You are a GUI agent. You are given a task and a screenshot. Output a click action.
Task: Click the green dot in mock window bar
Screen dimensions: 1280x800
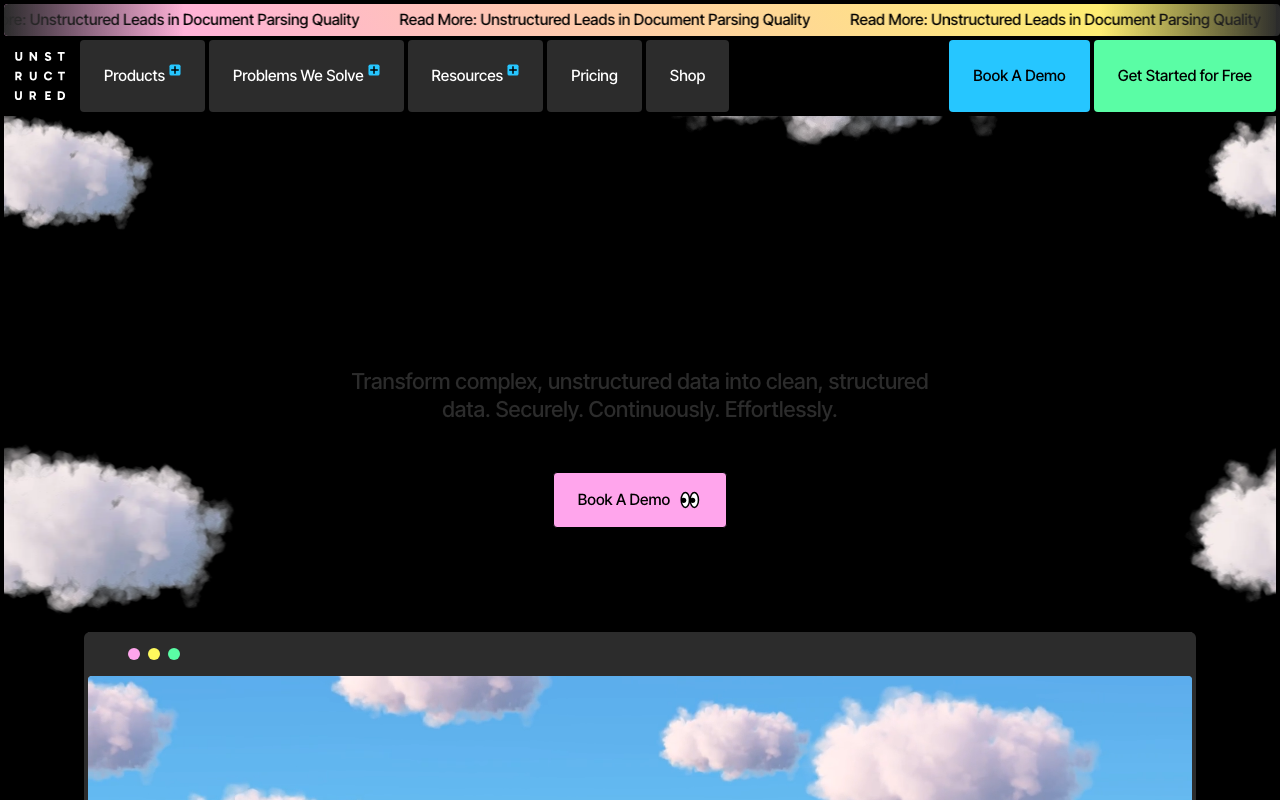point(174,654)
